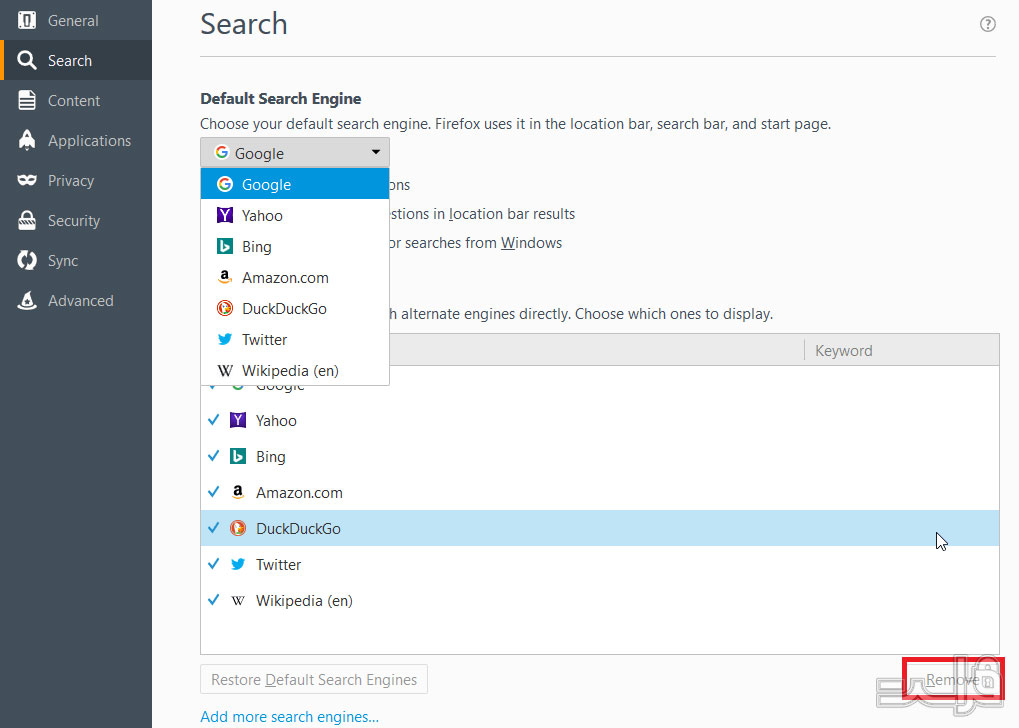Open the help question mark icon
Viewport: 1019px width, 728px height.
point(987,24)
